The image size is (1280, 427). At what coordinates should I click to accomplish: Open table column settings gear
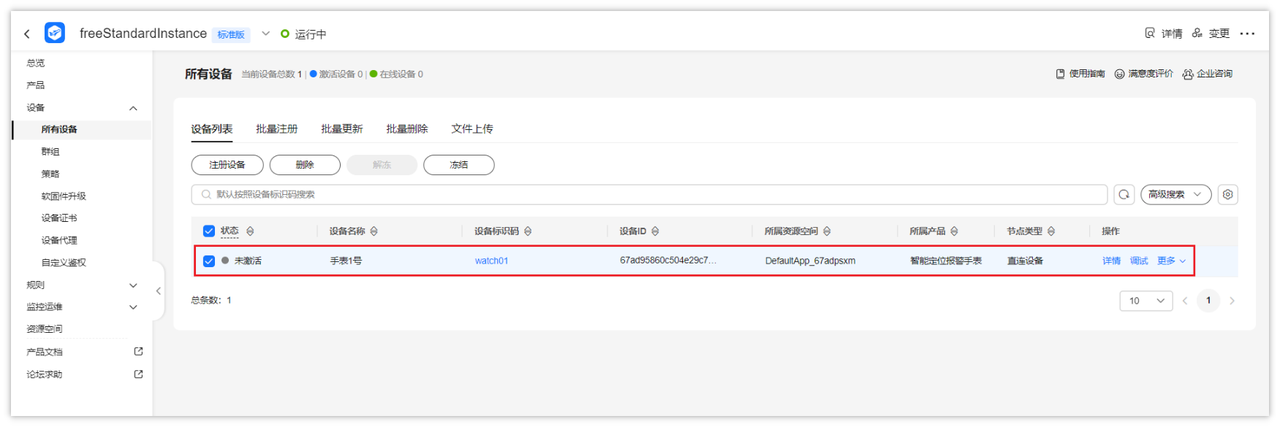1228,194
